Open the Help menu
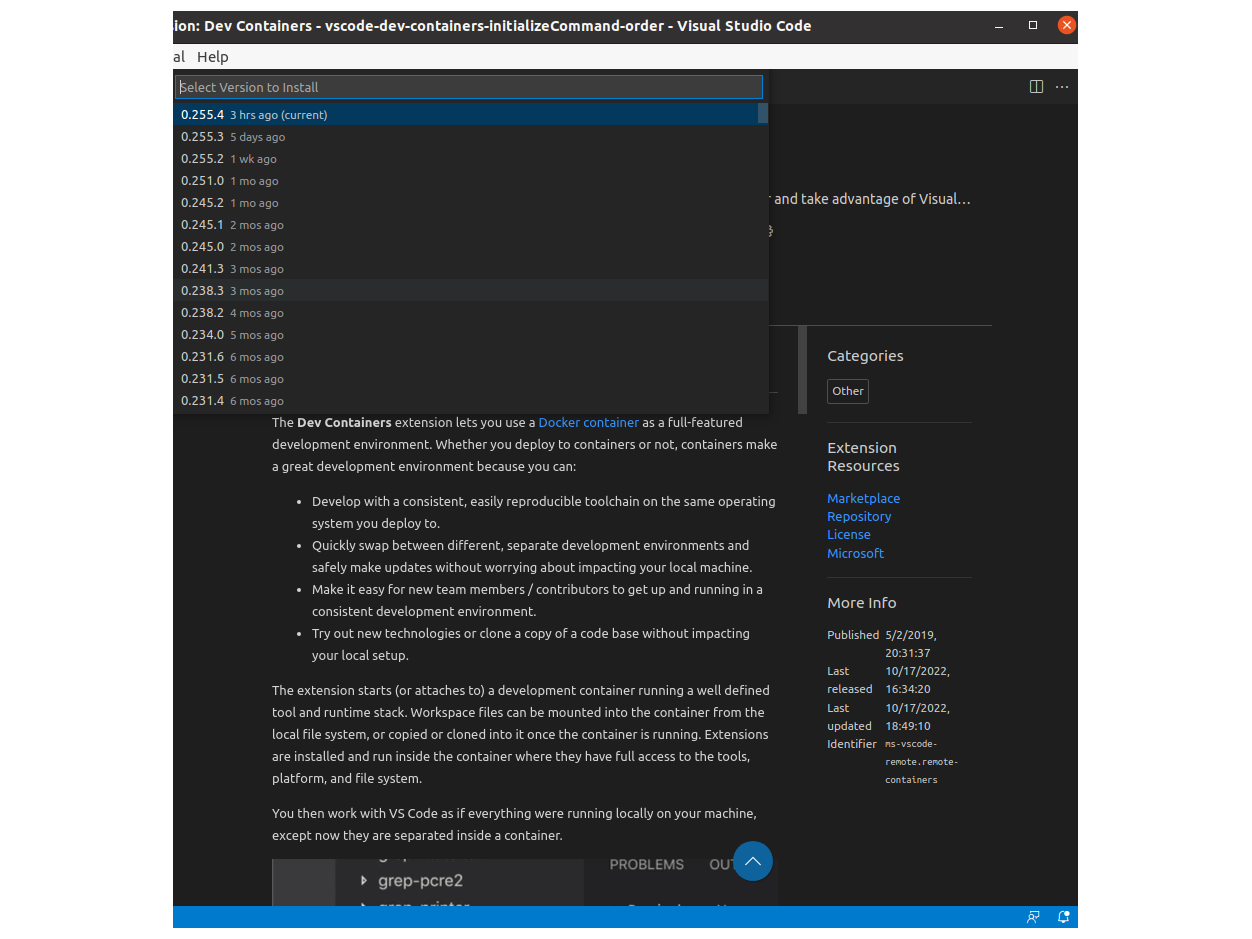 pos(213,57)
